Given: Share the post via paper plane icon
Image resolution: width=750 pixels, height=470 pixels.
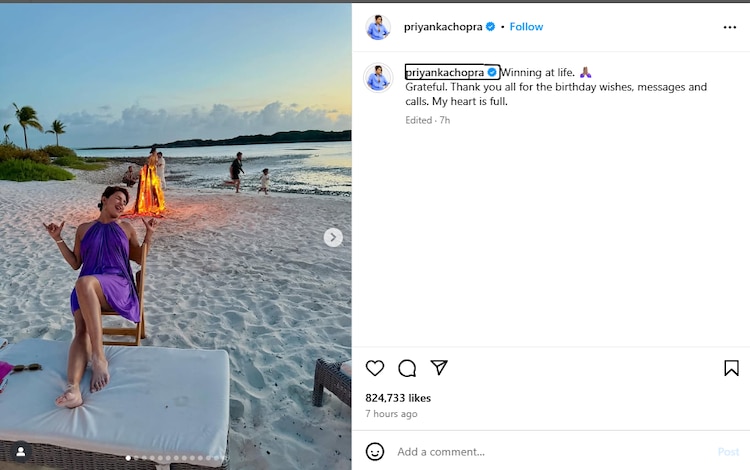Looking at the screenshot, I should [x=439, y=368].
